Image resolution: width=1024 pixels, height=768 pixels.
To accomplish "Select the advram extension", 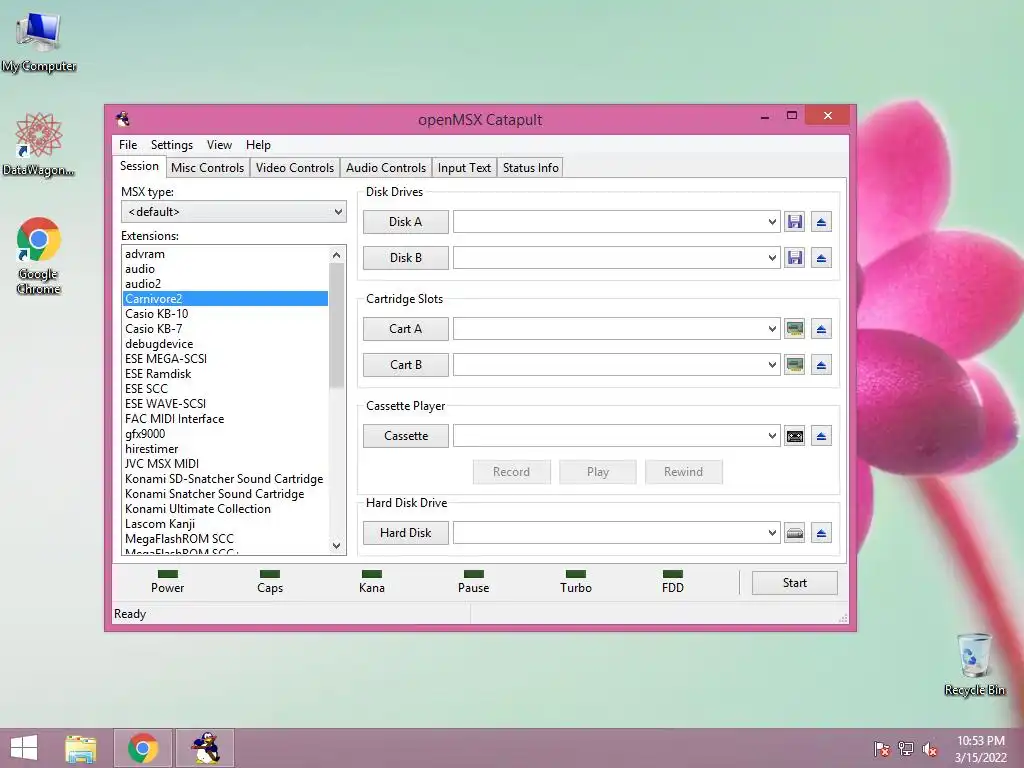I will tap(225, 254).
